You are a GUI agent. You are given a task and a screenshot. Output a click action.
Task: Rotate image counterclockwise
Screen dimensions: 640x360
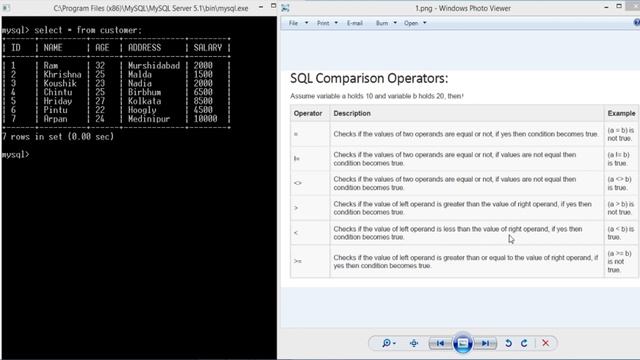[508, 343]
